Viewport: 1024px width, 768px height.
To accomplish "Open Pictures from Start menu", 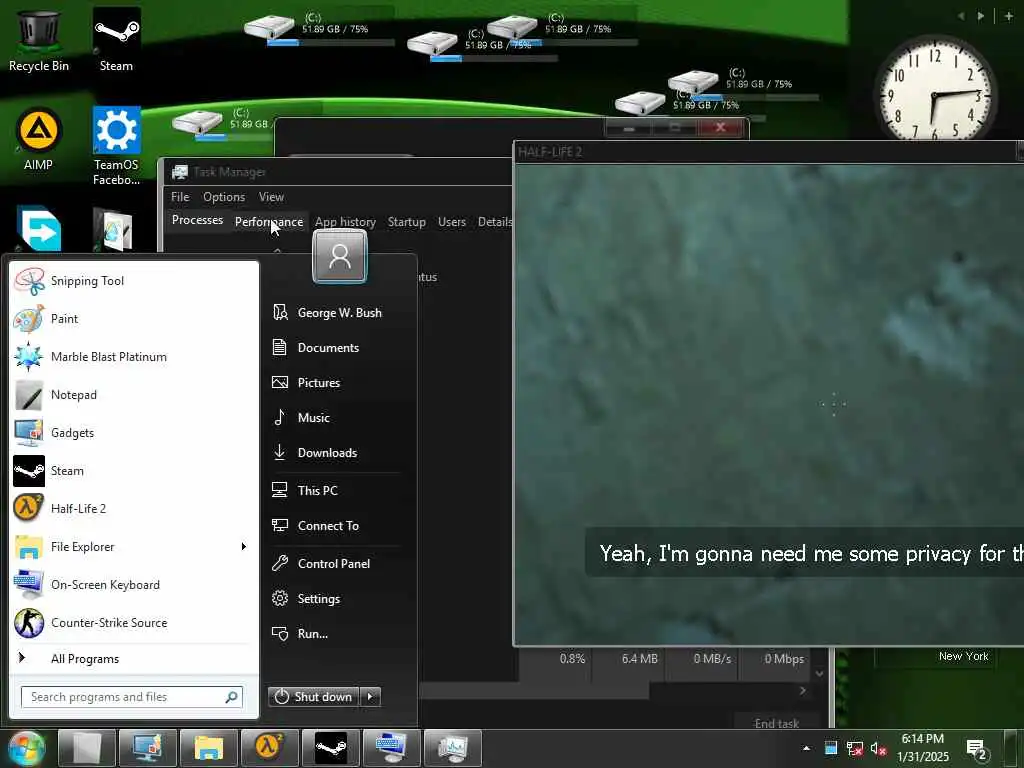I will coord(335,383).
